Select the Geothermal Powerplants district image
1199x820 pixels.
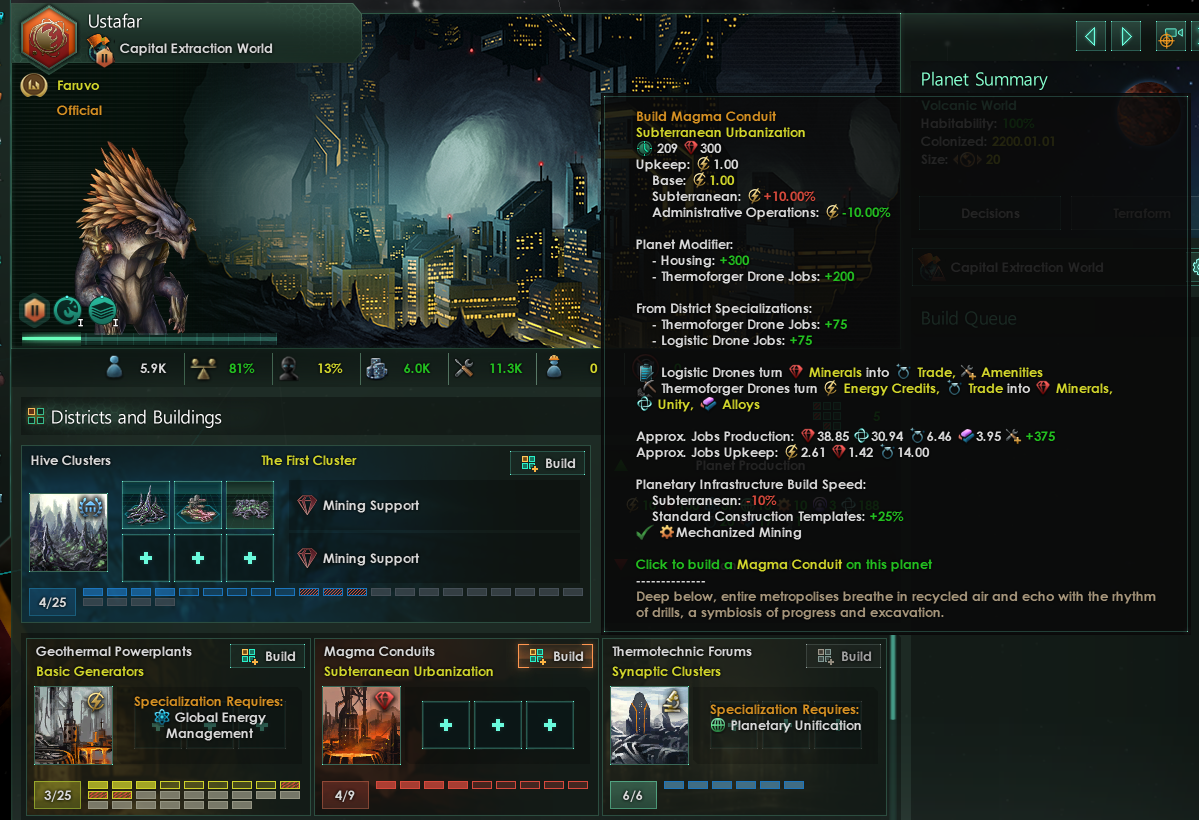click(x=73, y=725)
